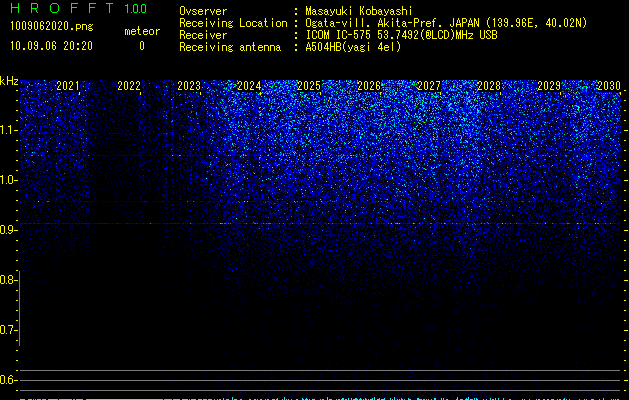This screenshot has width=629, height=400.
Task: Click the 2024 time marker
Action: point(249,86)
